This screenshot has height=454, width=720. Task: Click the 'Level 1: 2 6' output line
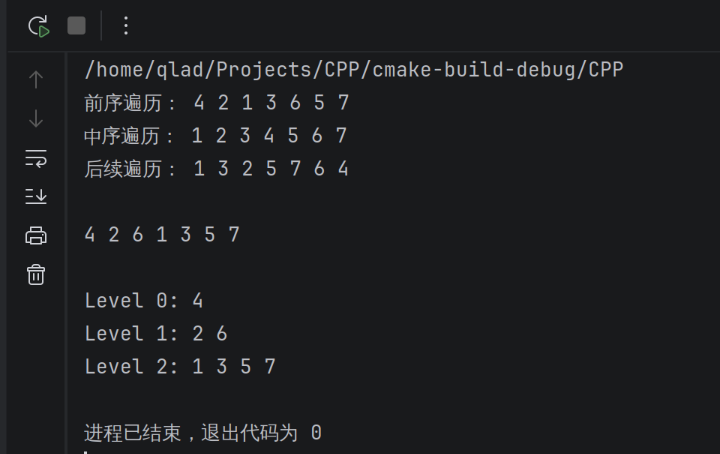point(156,334)
